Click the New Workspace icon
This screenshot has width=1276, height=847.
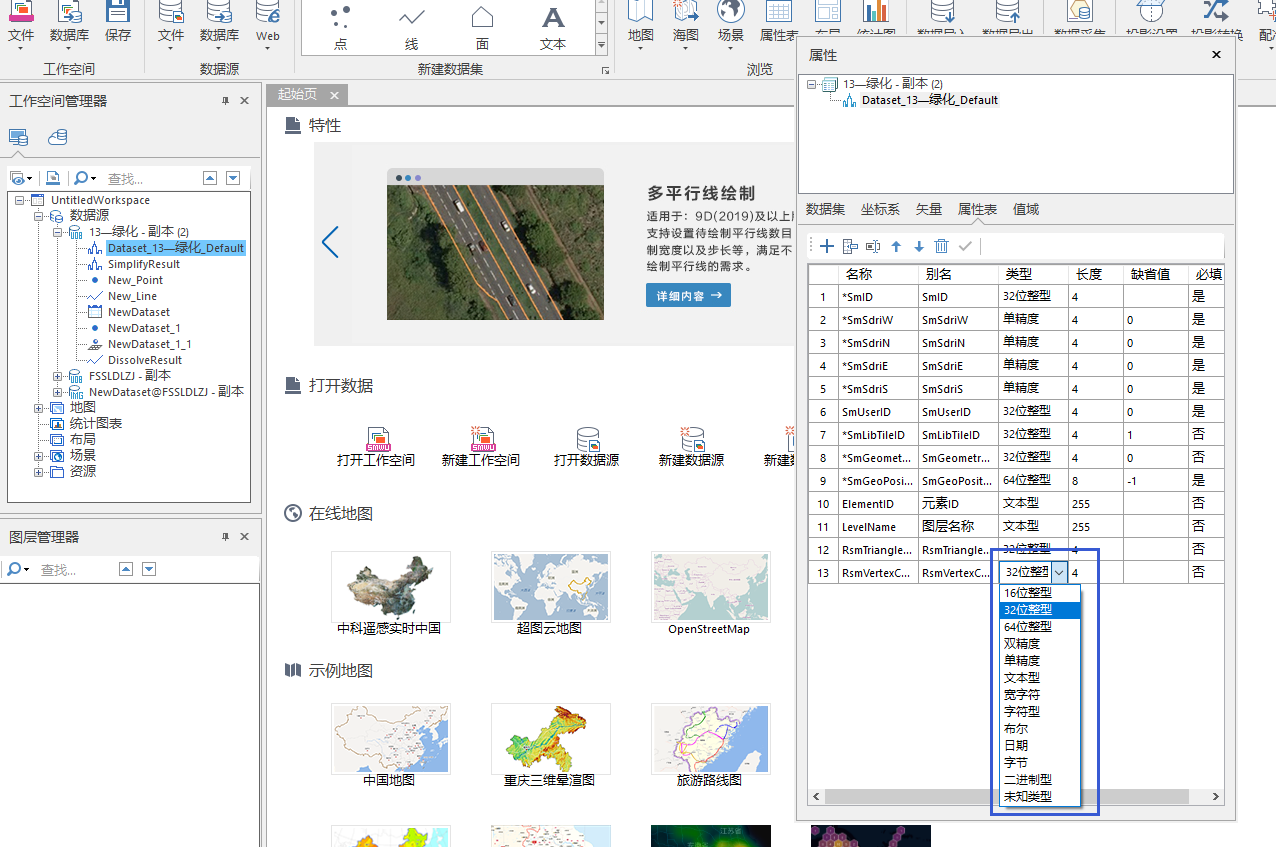coord(483,439)
